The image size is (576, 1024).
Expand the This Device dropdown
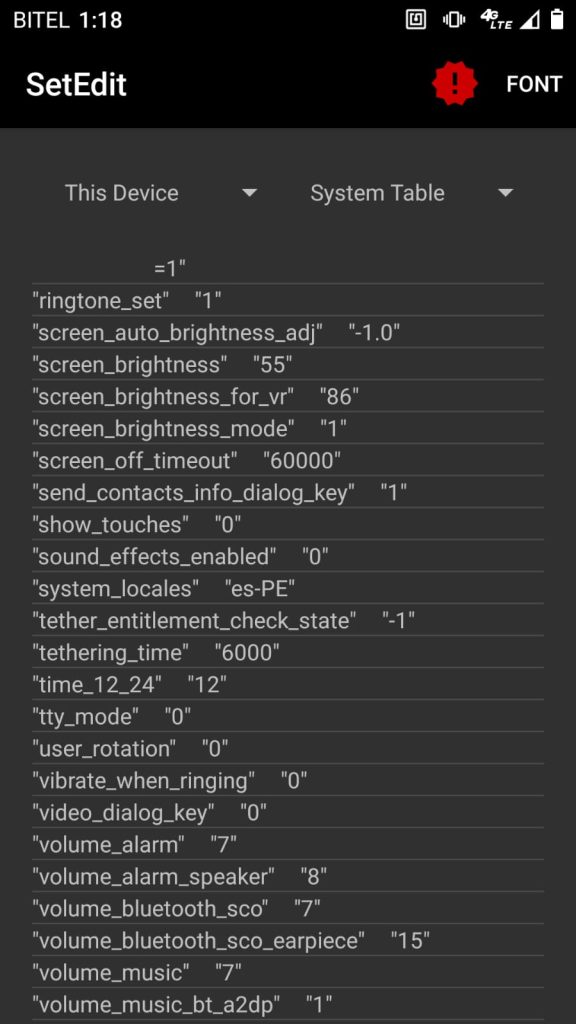tap(161, 193)
